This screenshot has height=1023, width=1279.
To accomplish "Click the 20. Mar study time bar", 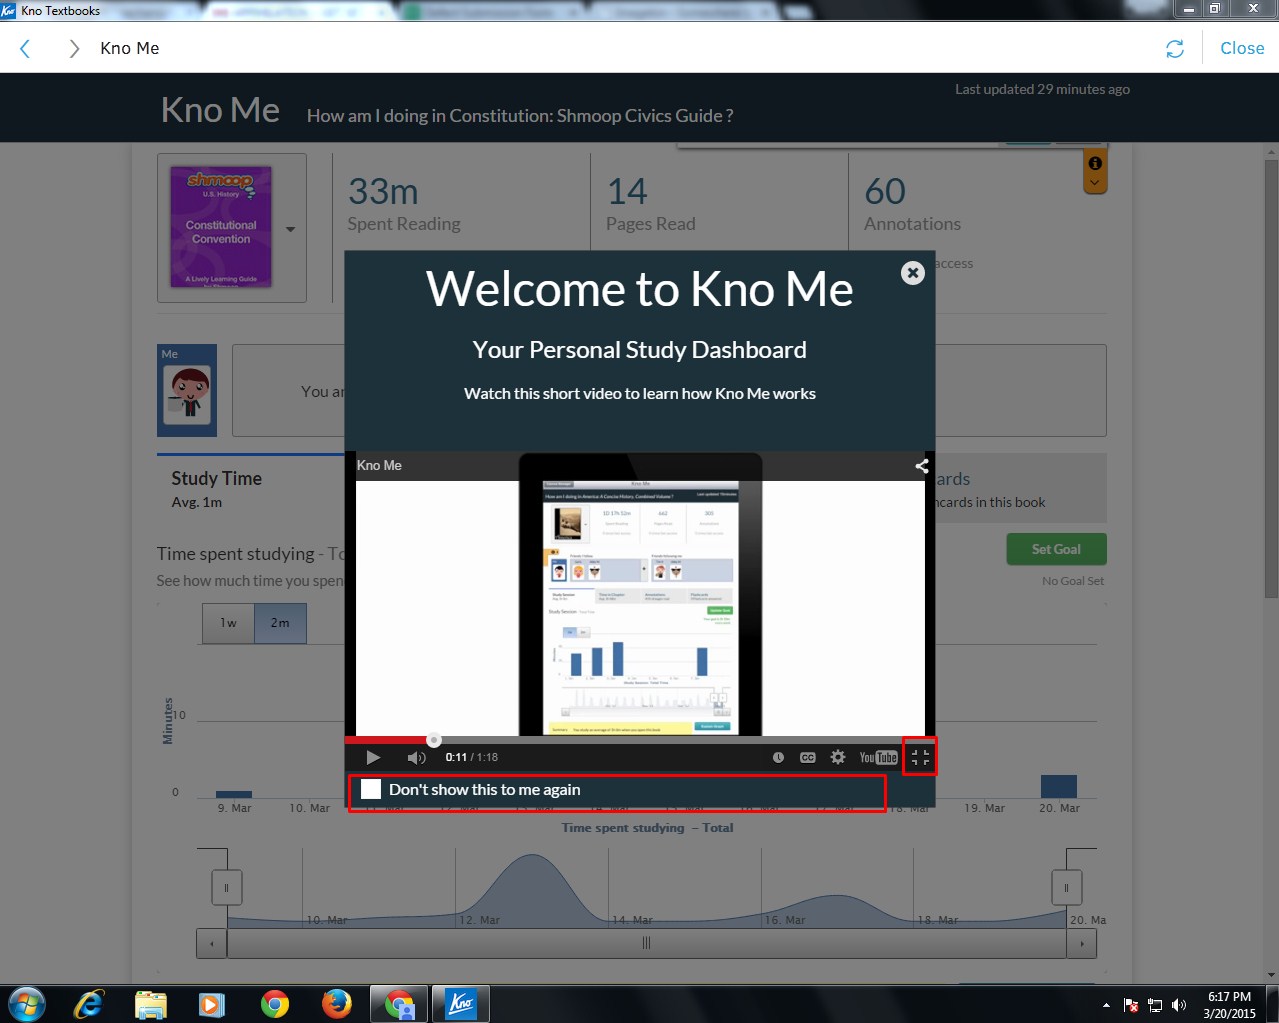I will coord(1058,786).
